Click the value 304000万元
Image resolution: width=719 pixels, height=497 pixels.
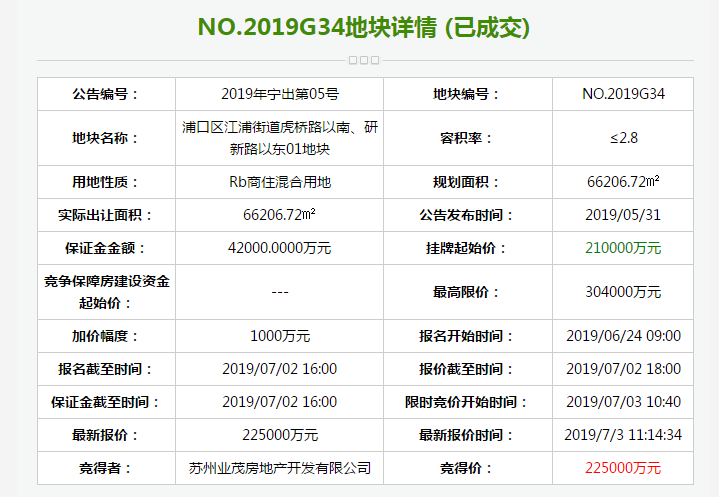click(623, 292)
